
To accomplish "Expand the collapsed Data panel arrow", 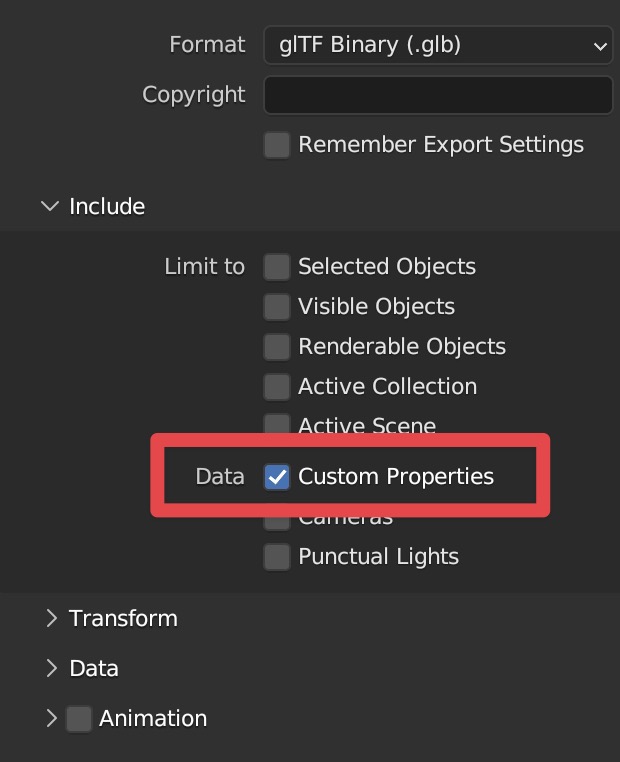I will click(51, 668).
